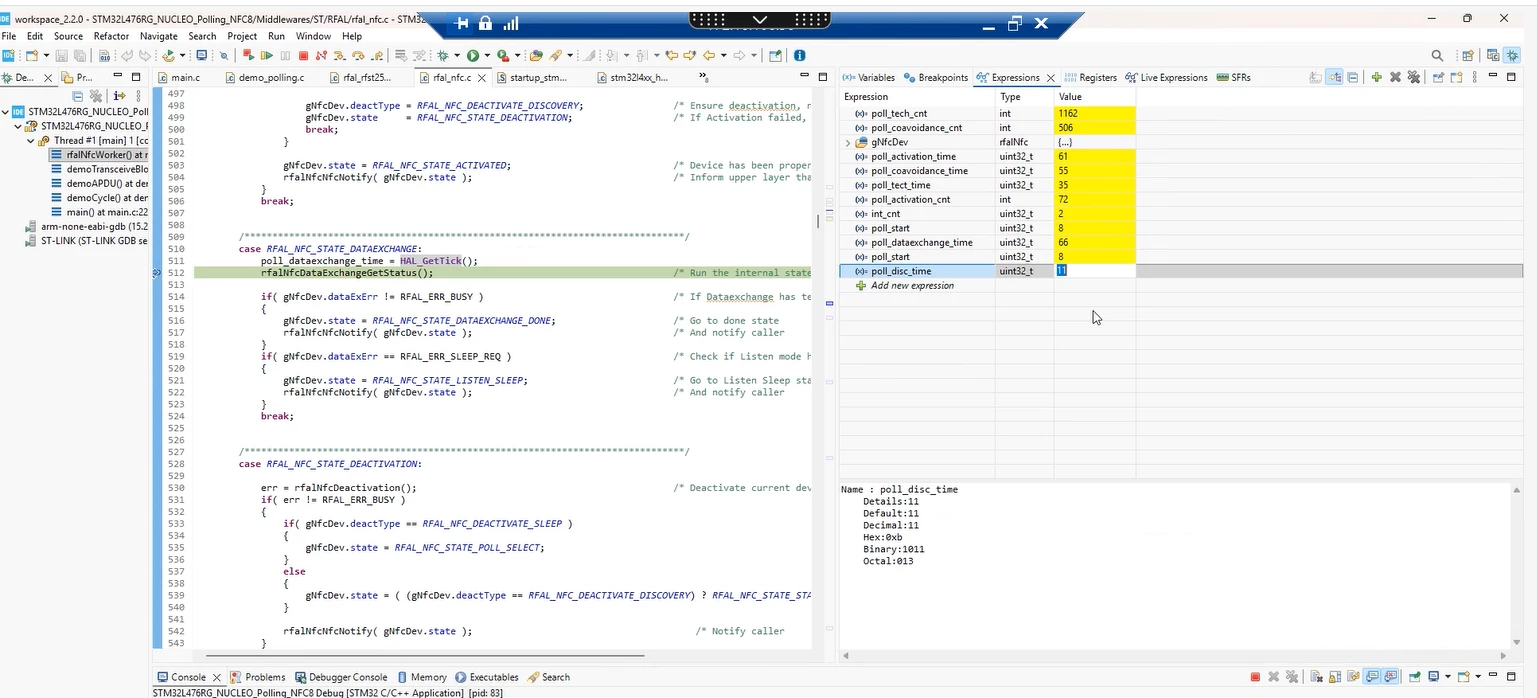The image size is (1537, 698).
Task: Click the Open Perspective icon
Action: click(x=1468, y=56)
